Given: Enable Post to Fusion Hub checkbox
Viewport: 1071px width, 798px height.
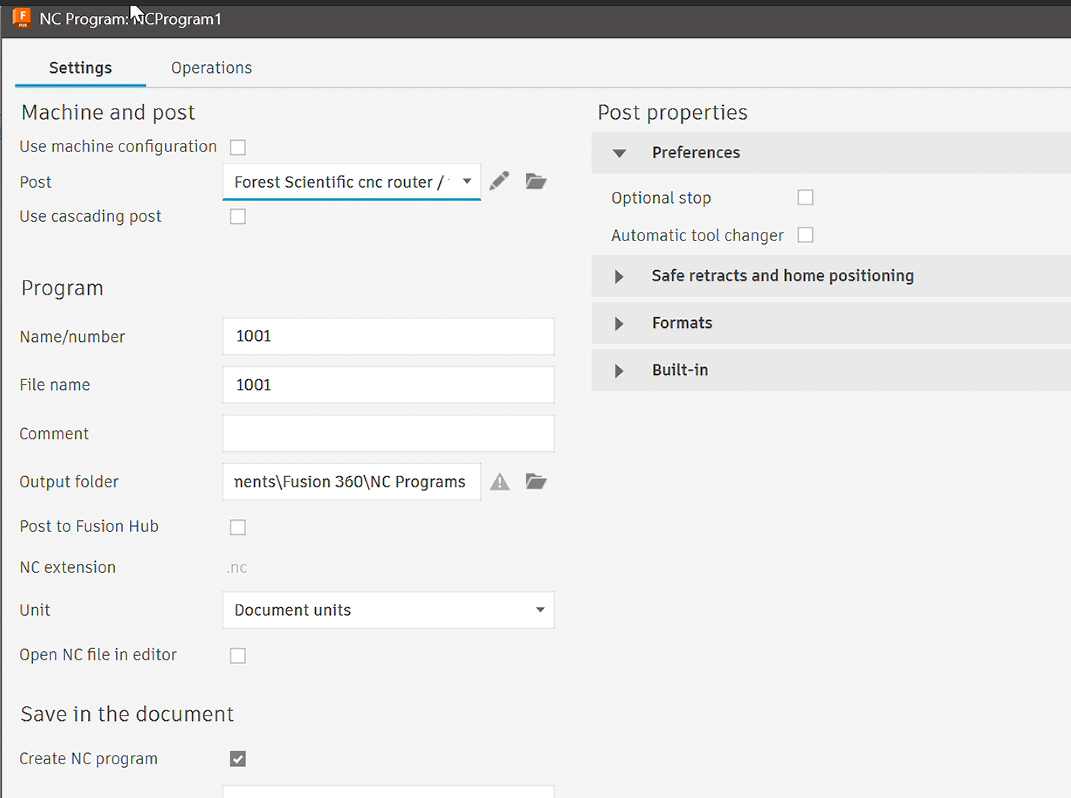Looking at the screenshot, I should click(x=238, y=527).
